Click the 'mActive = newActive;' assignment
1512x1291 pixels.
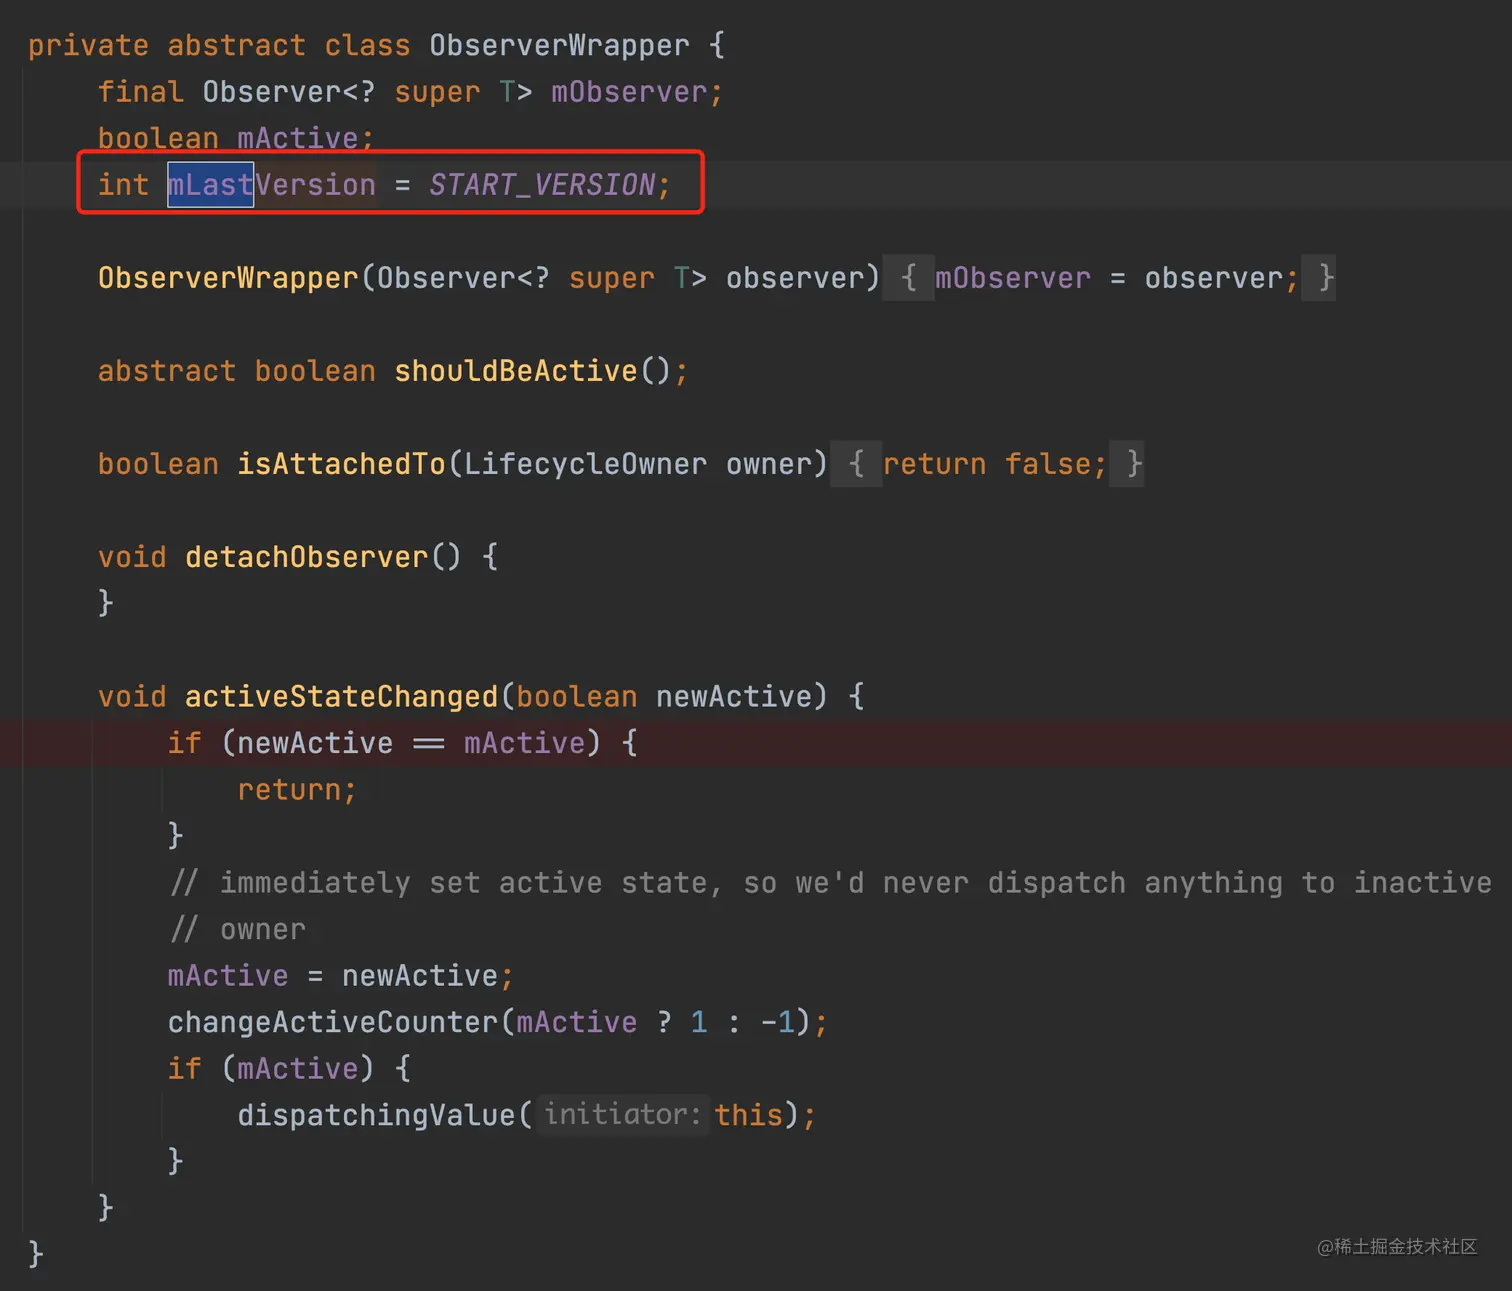(x=341, y=976)
